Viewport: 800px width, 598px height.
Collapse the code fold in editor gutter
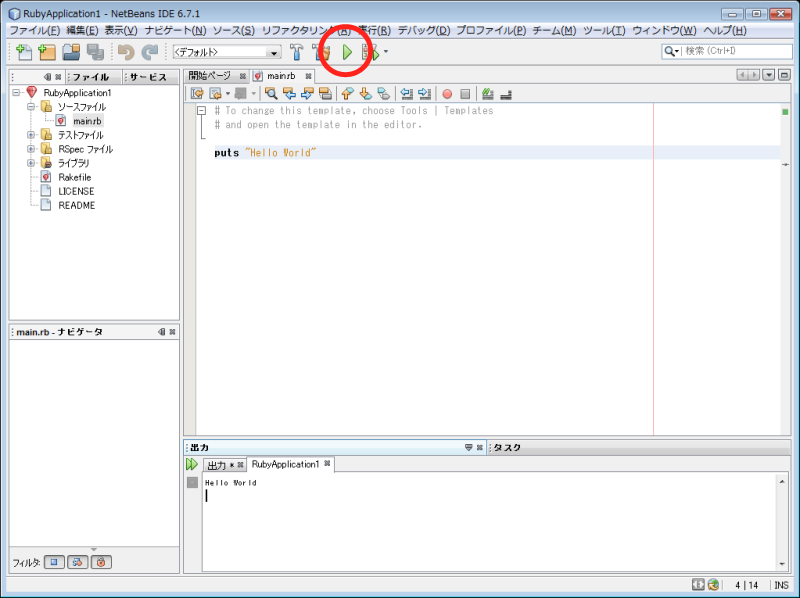click(202, 110)
